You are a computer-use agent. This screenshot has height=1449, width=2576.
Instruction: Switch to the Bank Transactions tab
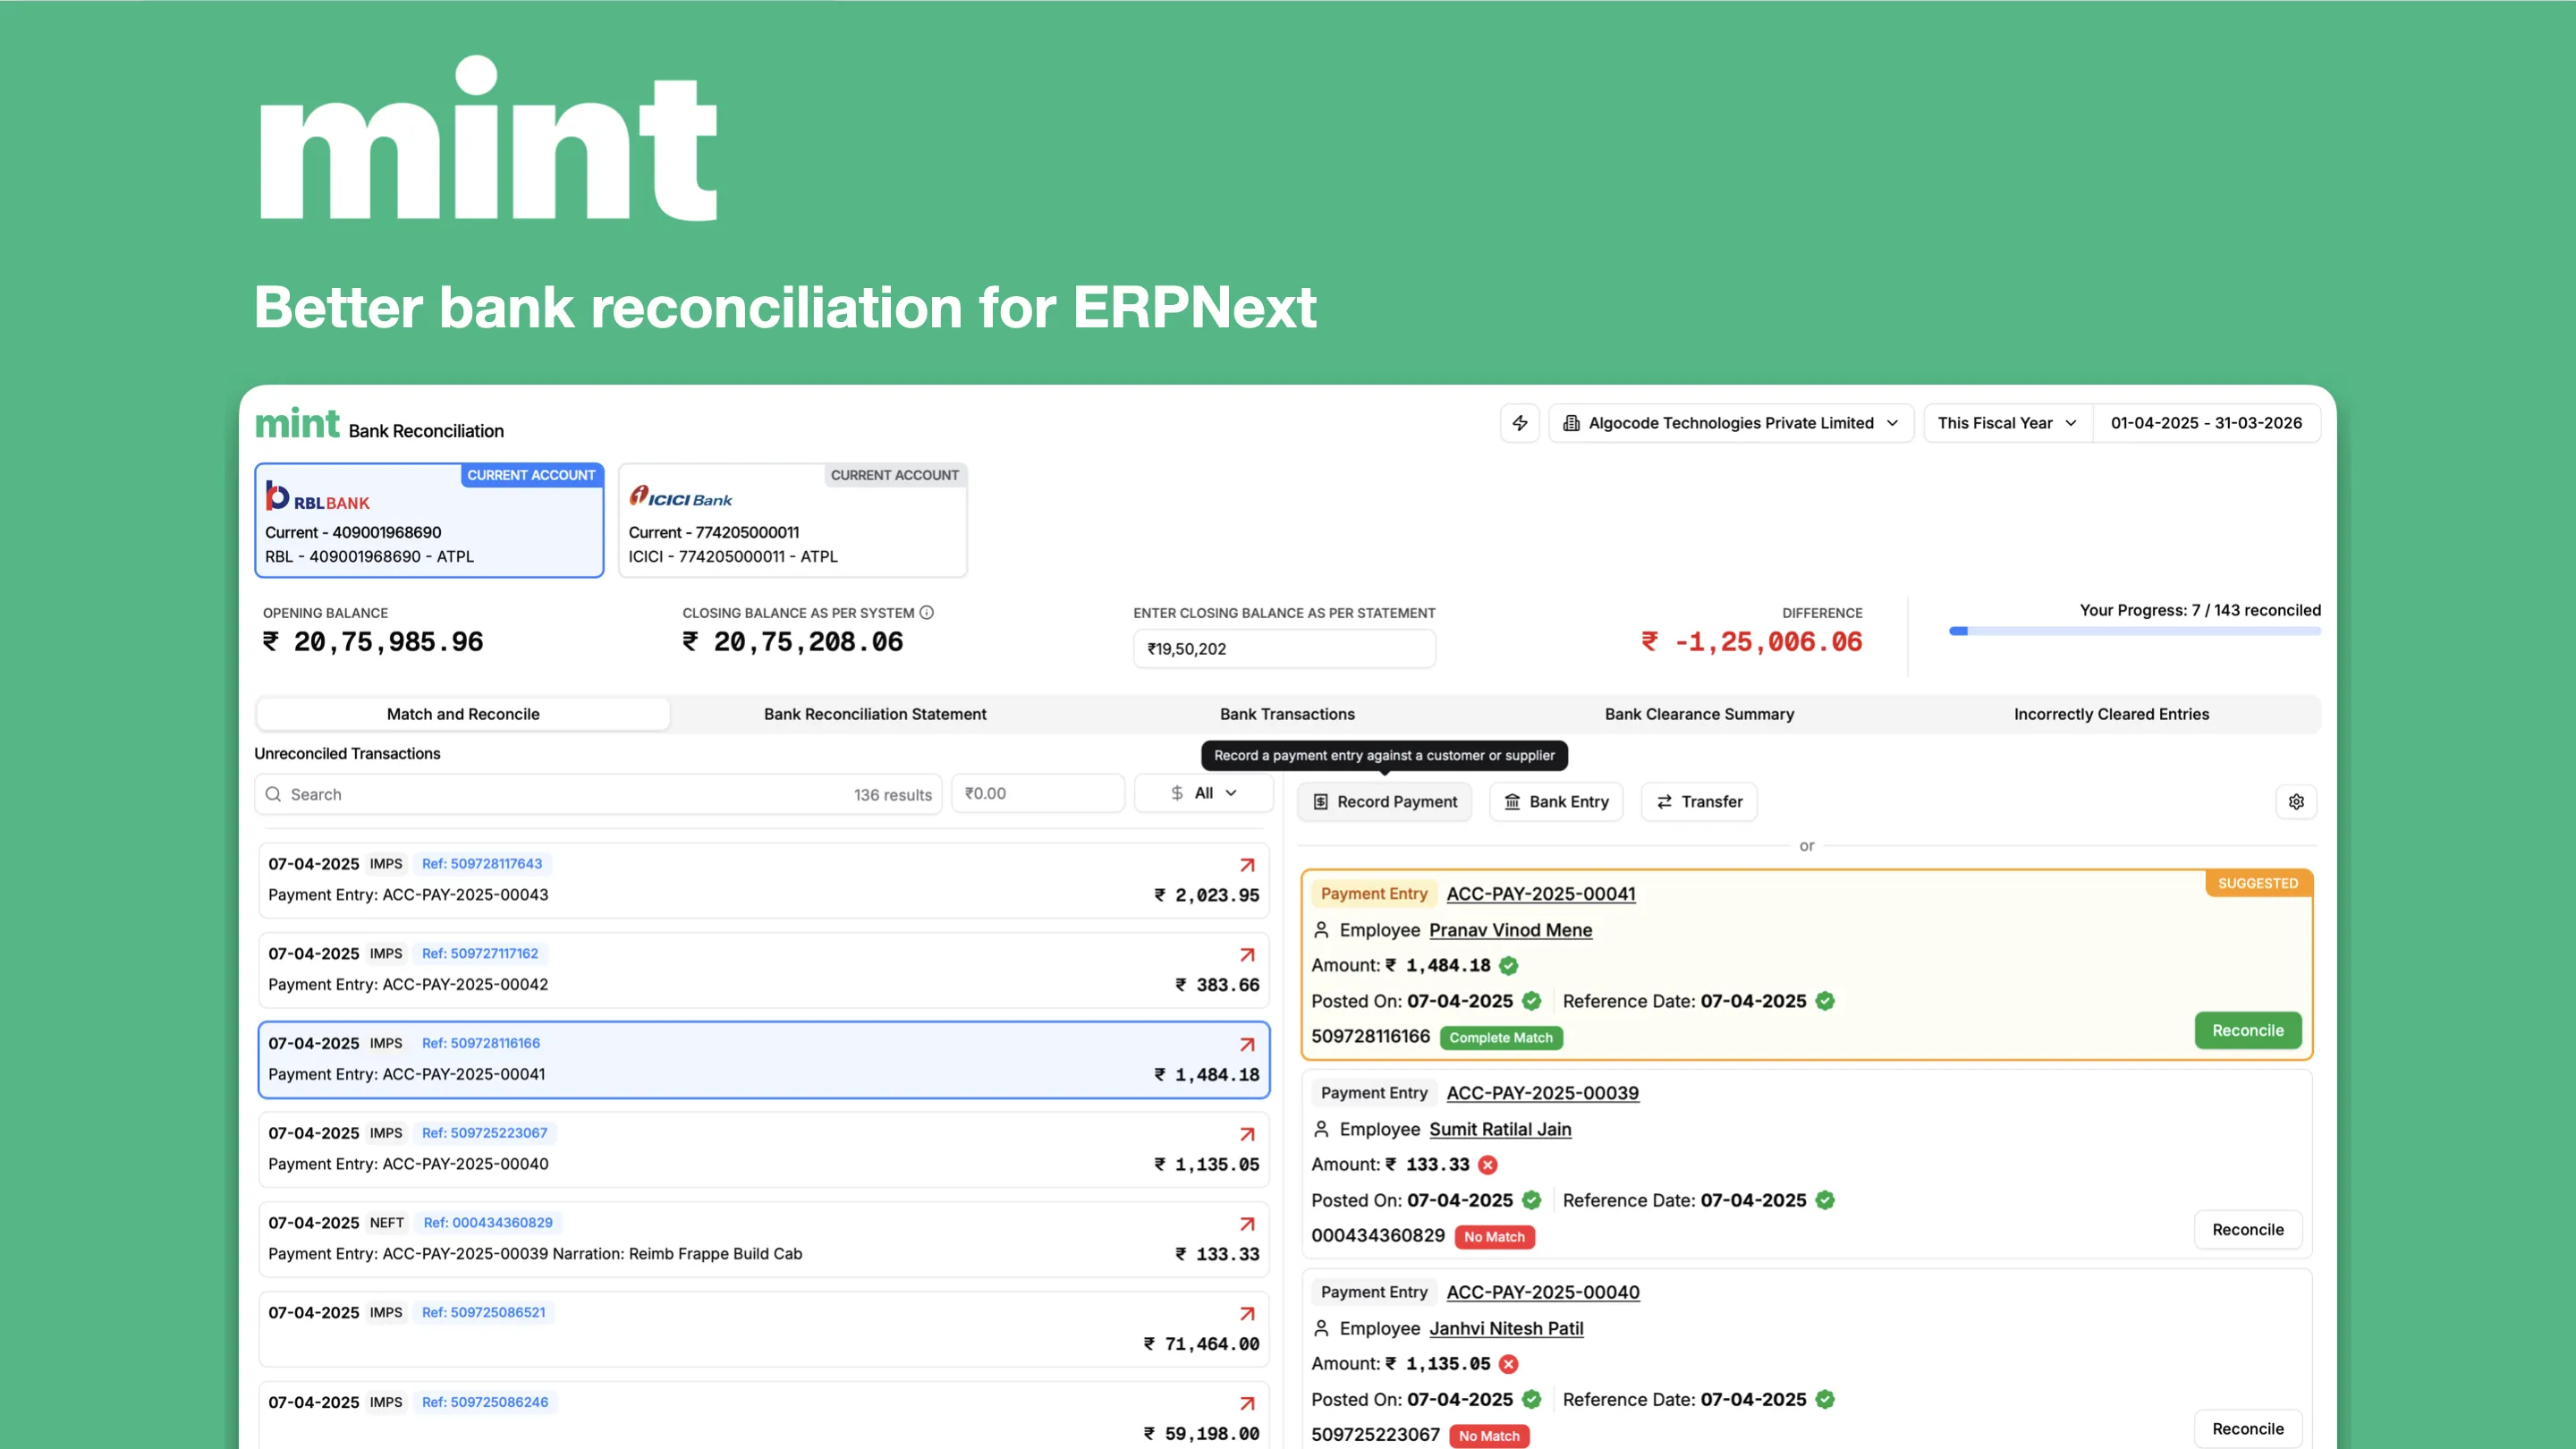click(x=1287, y=714)
